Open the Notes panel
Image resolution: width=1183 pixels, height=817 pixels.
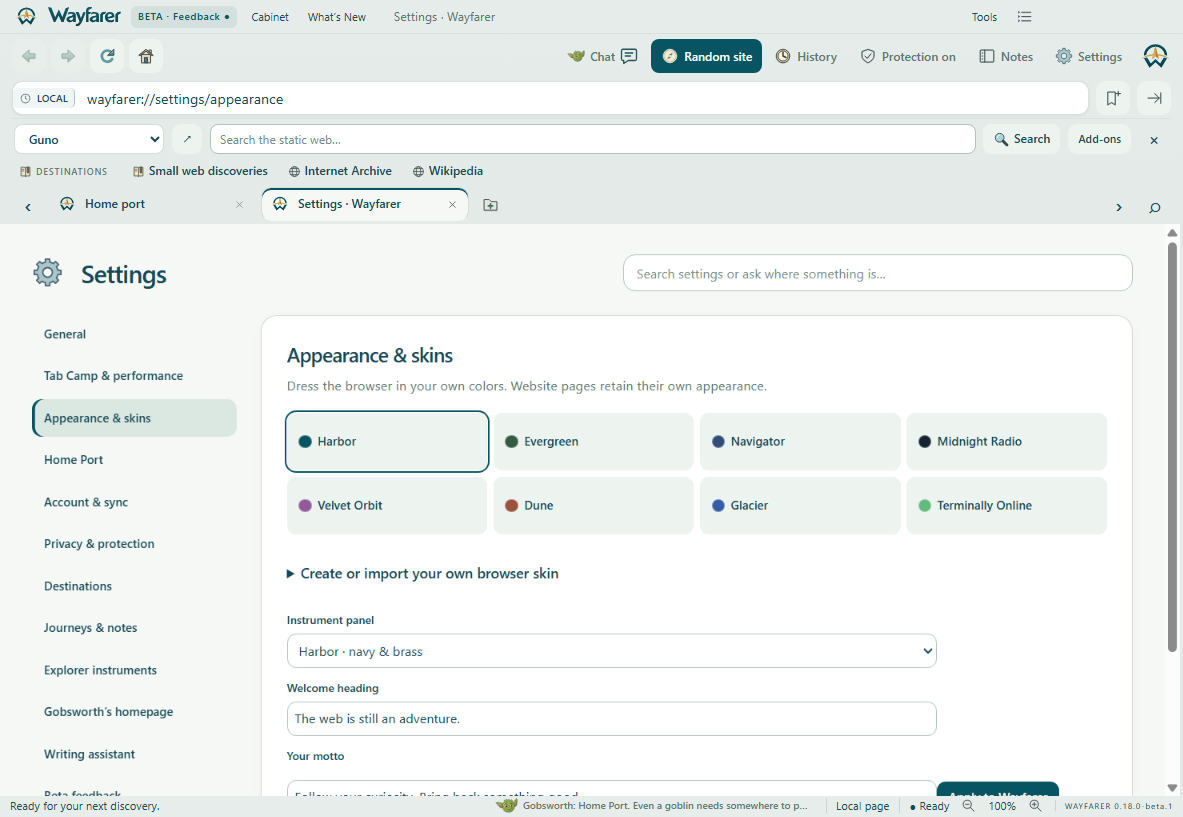[1006, 57]
